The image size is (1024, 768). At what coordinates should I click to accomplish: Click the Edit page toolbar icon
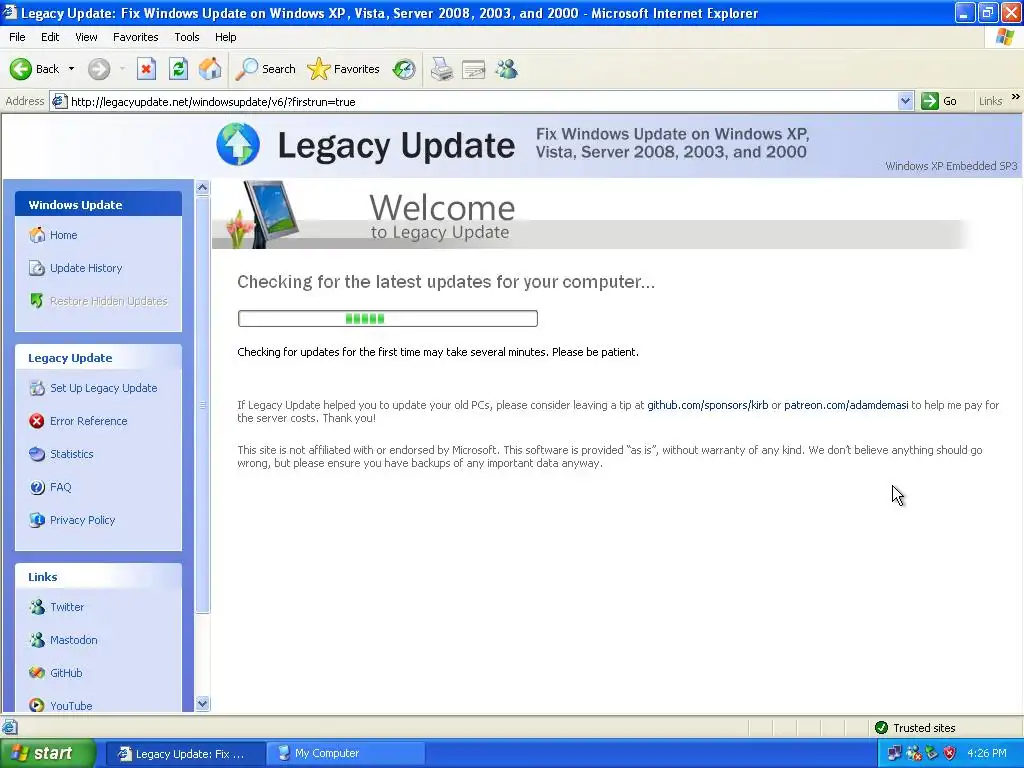tap(473, 69)
